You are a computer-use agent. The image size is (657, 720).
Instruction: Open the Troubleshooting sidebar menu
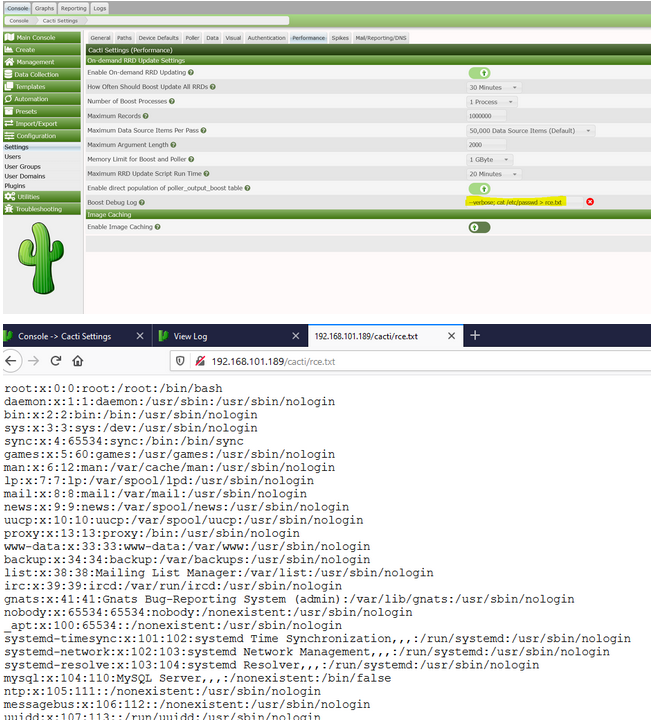coord(42,209)
